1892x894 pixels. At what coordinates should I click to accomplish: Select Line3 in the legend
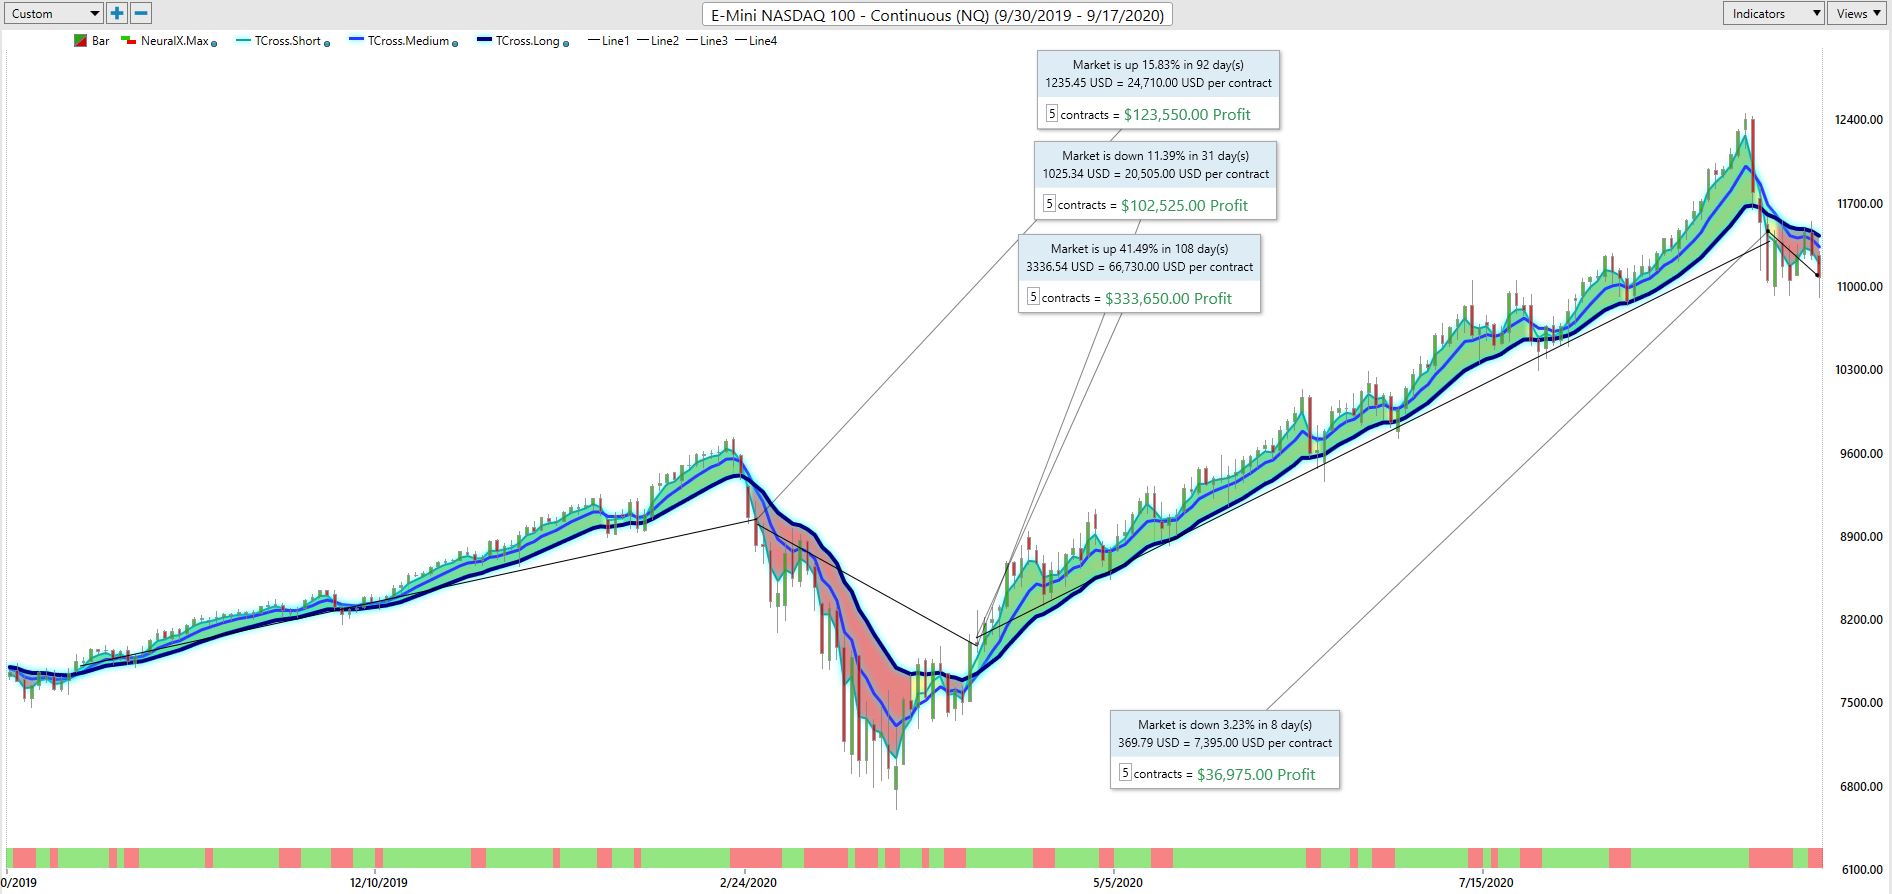[x=707, y=41]
